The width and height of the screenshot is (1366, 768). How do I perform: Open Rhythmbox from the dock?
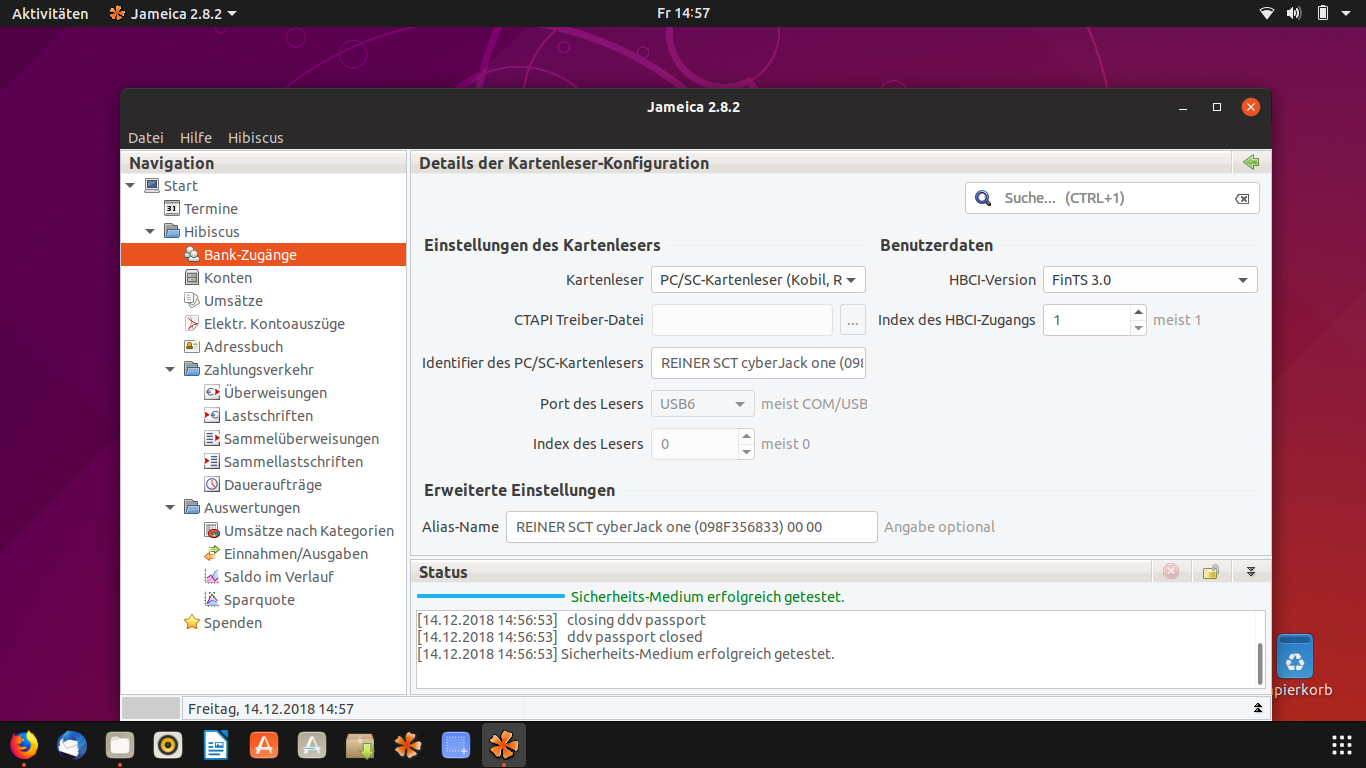pyautogui.click(x=167, y=745)
